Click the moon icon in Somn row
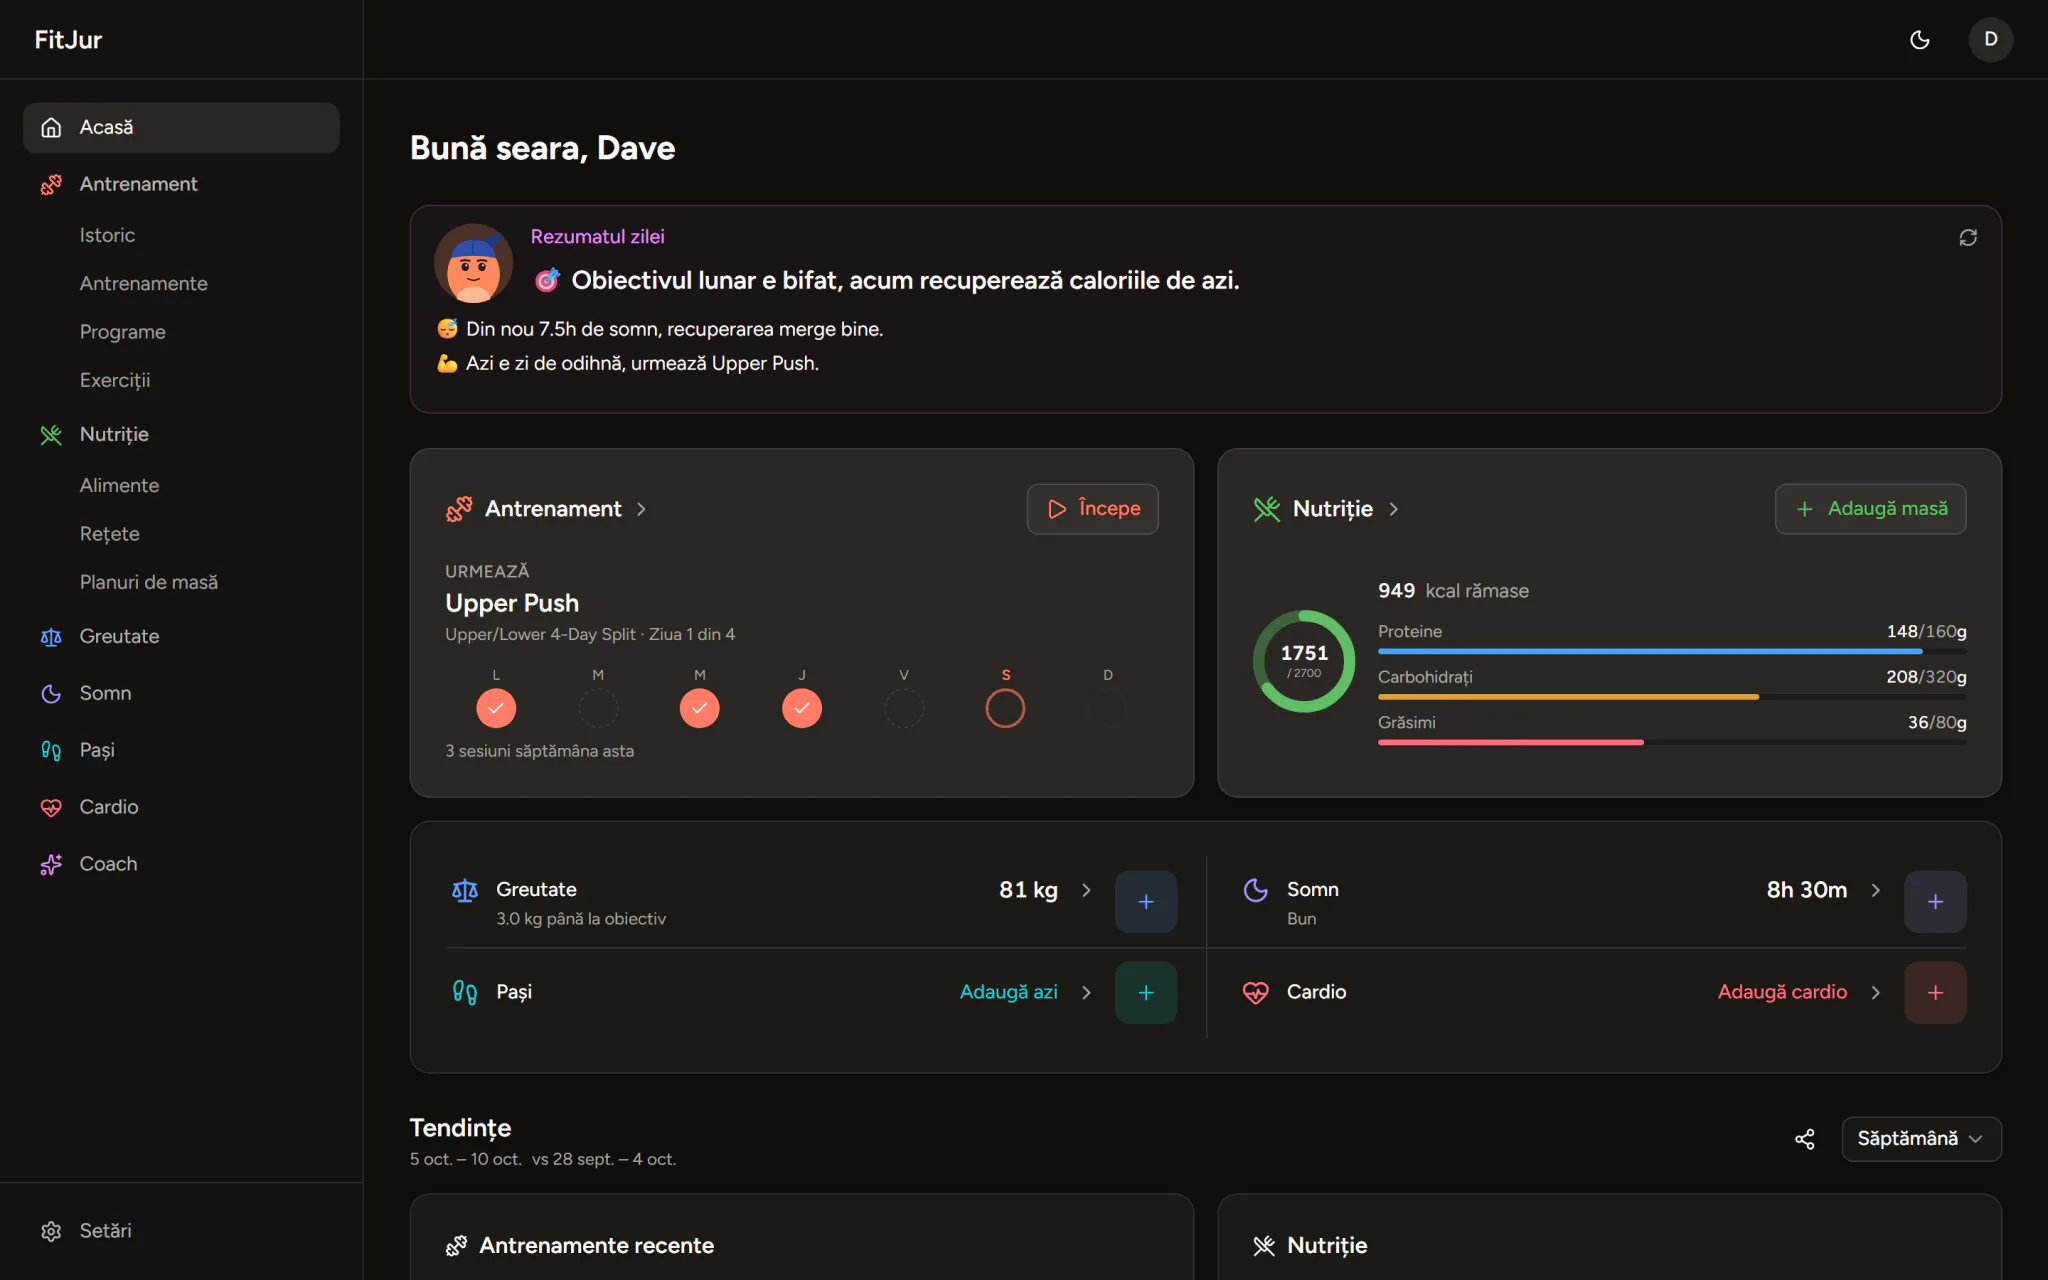Viewport: 2048px width, 1280px height. click(x=1255, y=890)
